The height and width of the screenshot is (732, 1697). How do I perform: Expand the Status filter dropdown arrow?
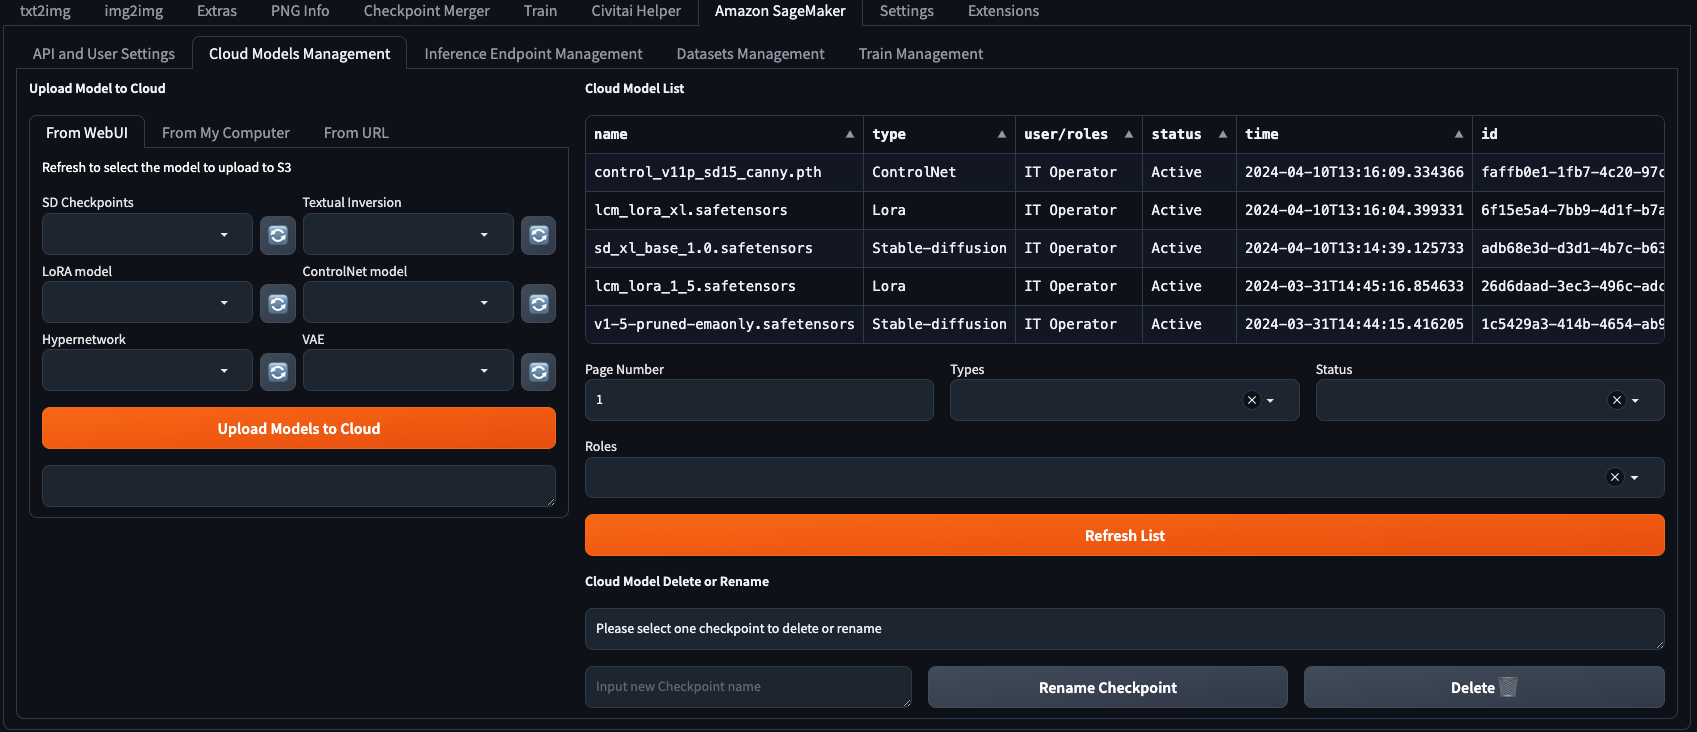[x=1635, y=400]
